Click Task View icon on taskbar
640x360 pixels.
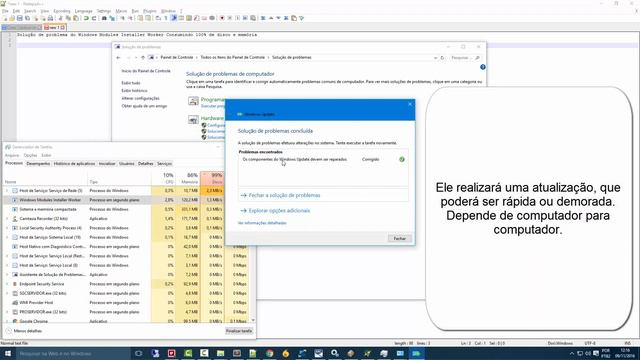click(x=138, y=353)
